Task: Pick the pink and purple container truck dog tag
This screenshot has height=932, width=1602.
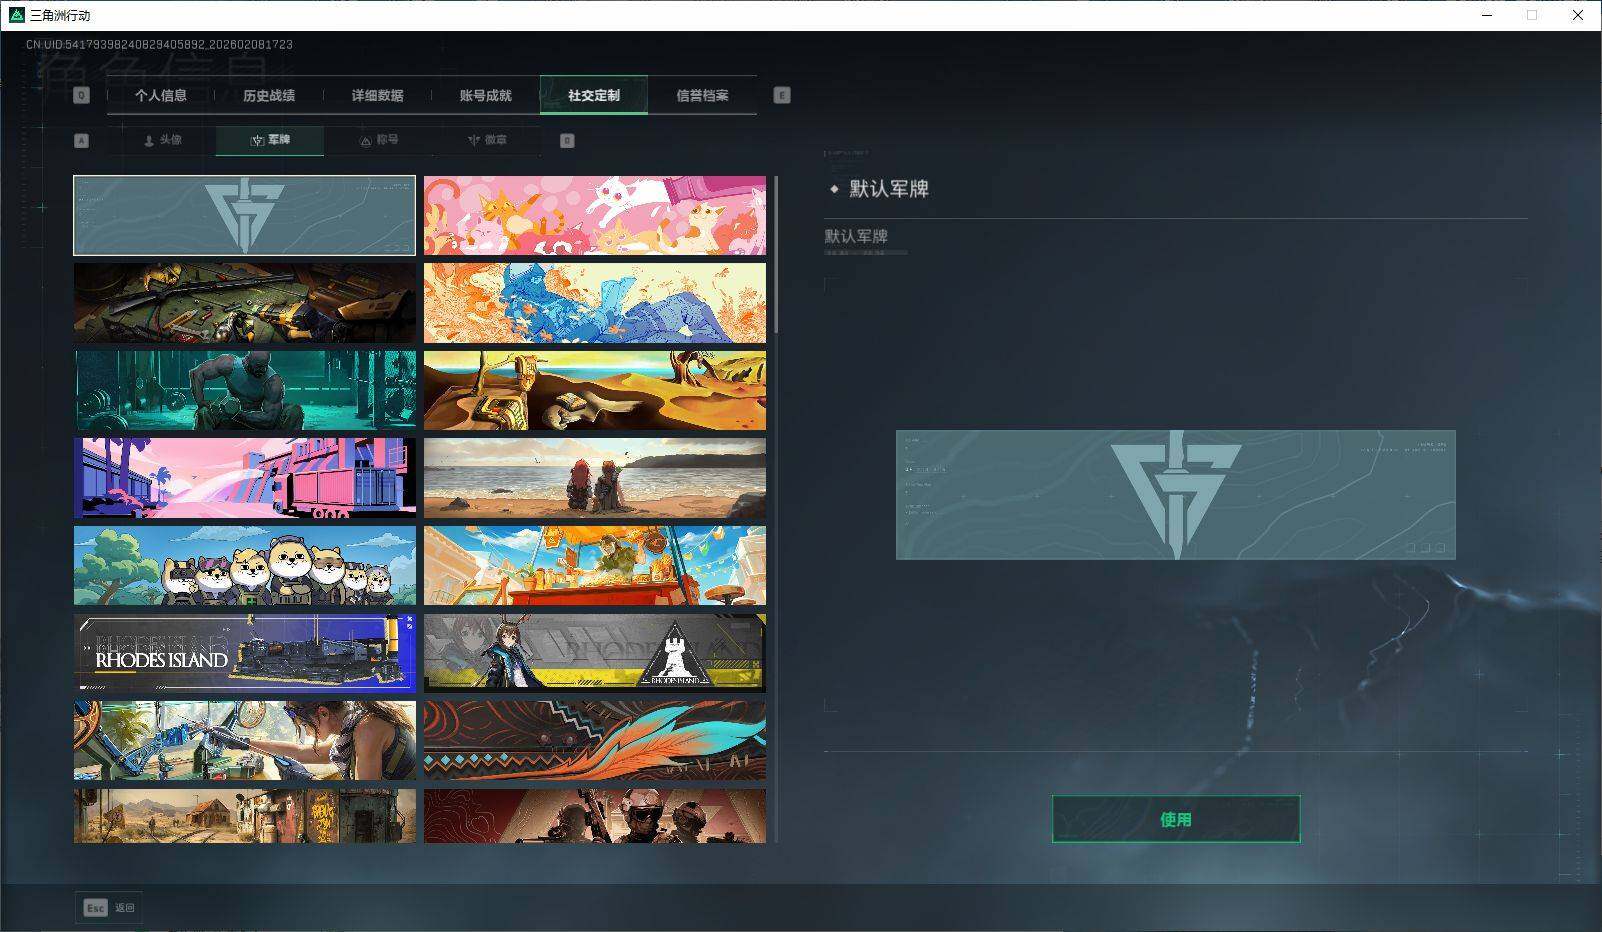Action: coord(244,478)
